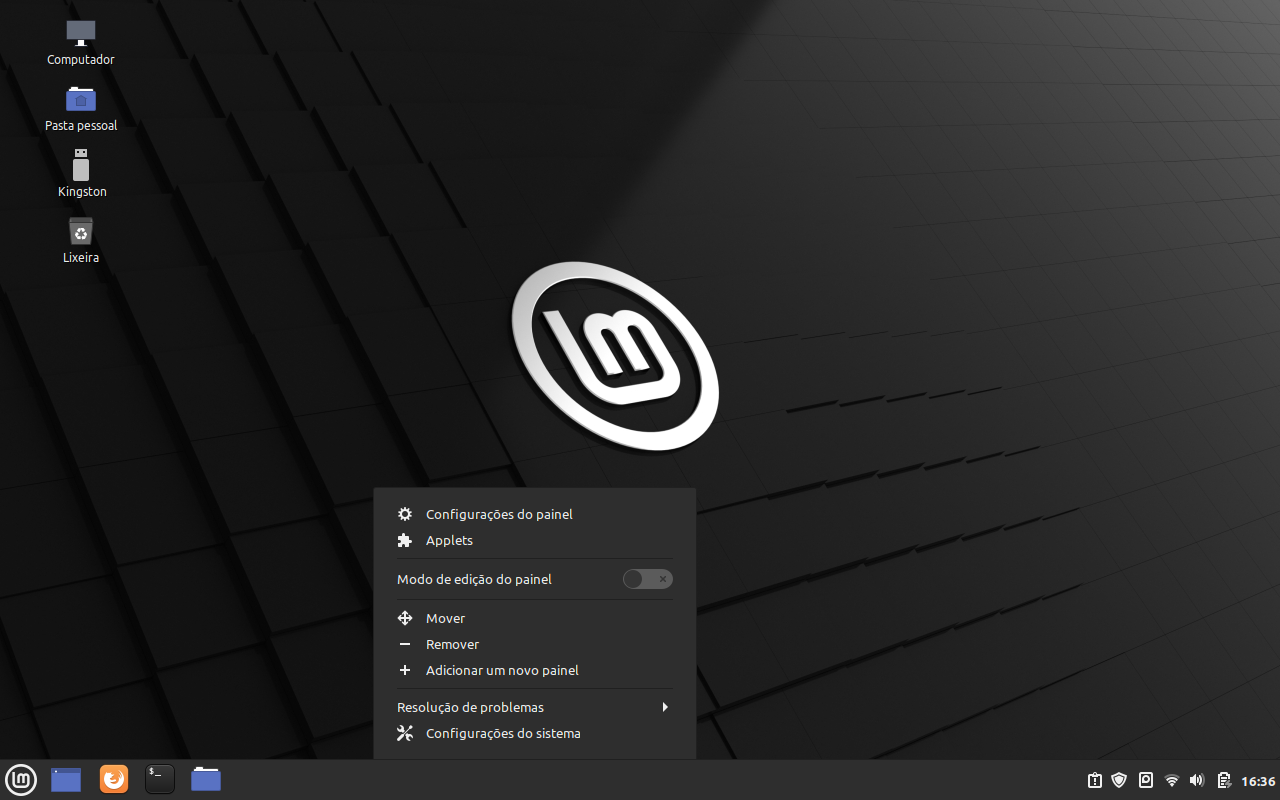Screen dimensions: 1280x800
Task: Open the Wi-Fi network applet
Action: [1172, 780]
